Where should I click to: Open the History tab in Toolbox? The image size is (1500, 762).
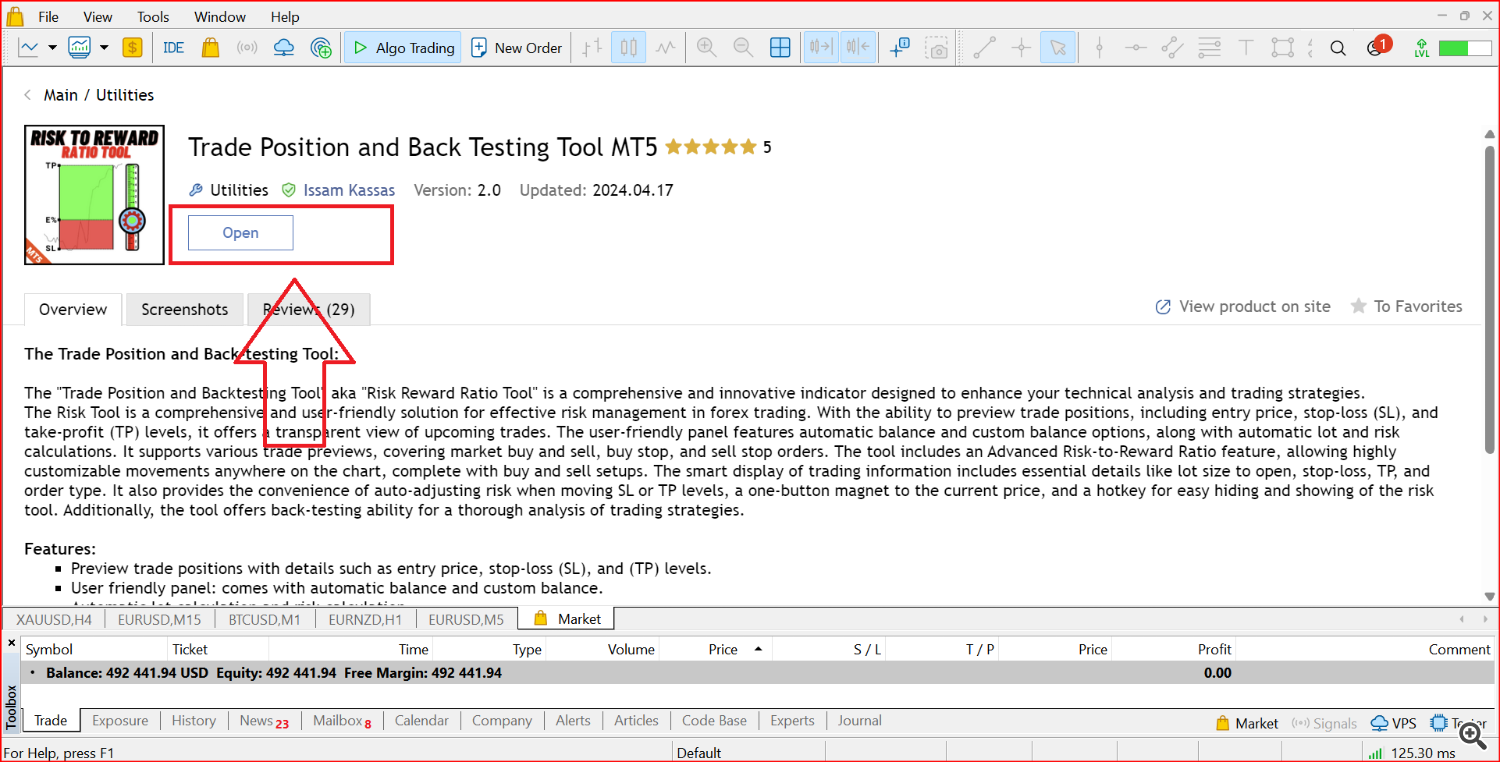point(193,721)
